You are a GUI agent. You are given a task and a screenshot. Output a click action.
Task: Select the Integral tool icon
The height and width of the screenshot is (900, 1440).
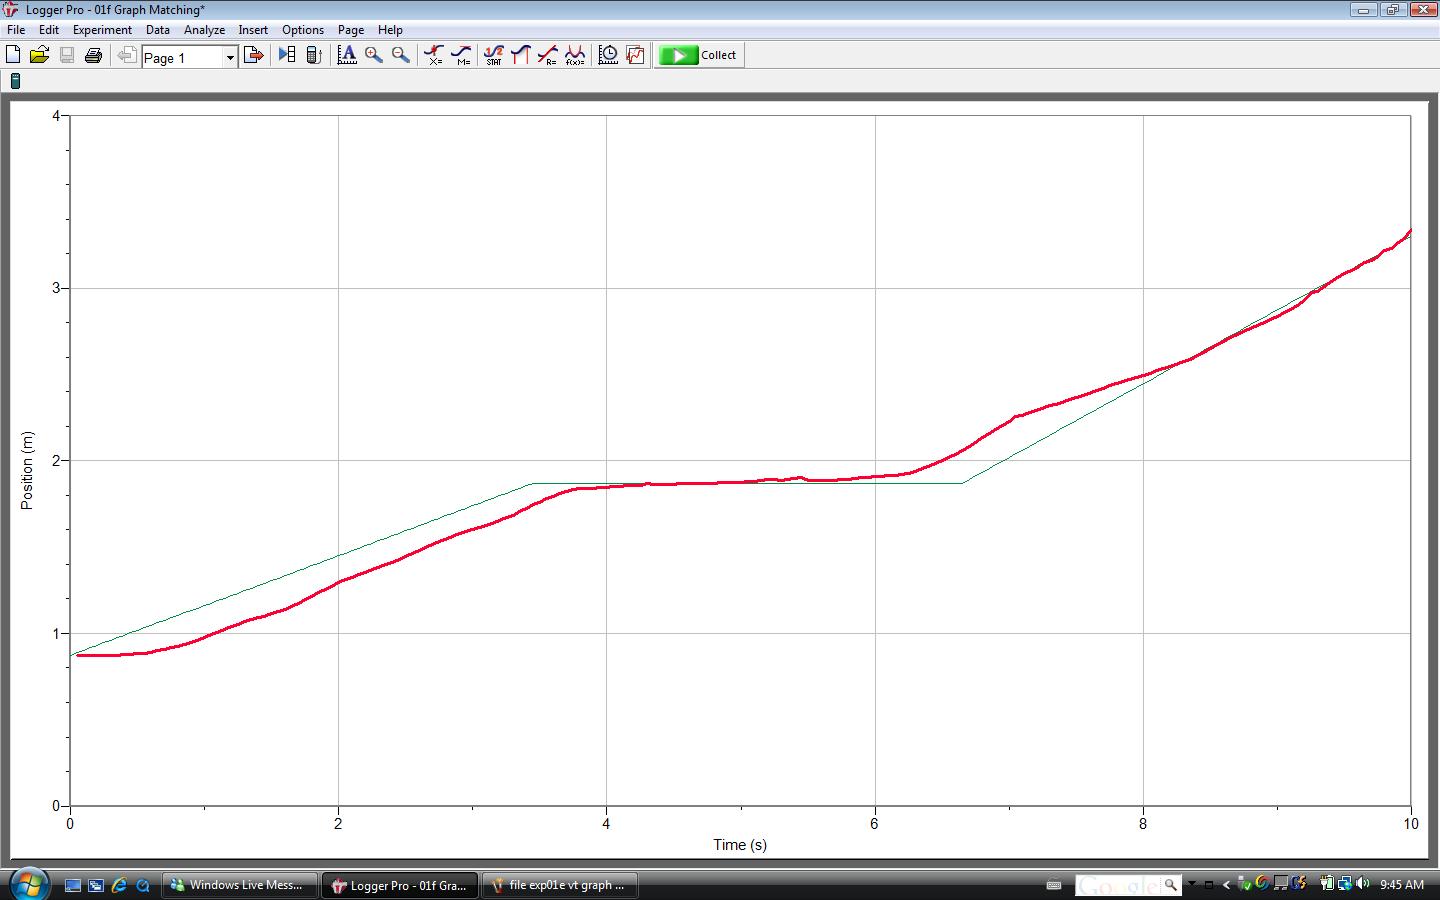click(521, 55)
